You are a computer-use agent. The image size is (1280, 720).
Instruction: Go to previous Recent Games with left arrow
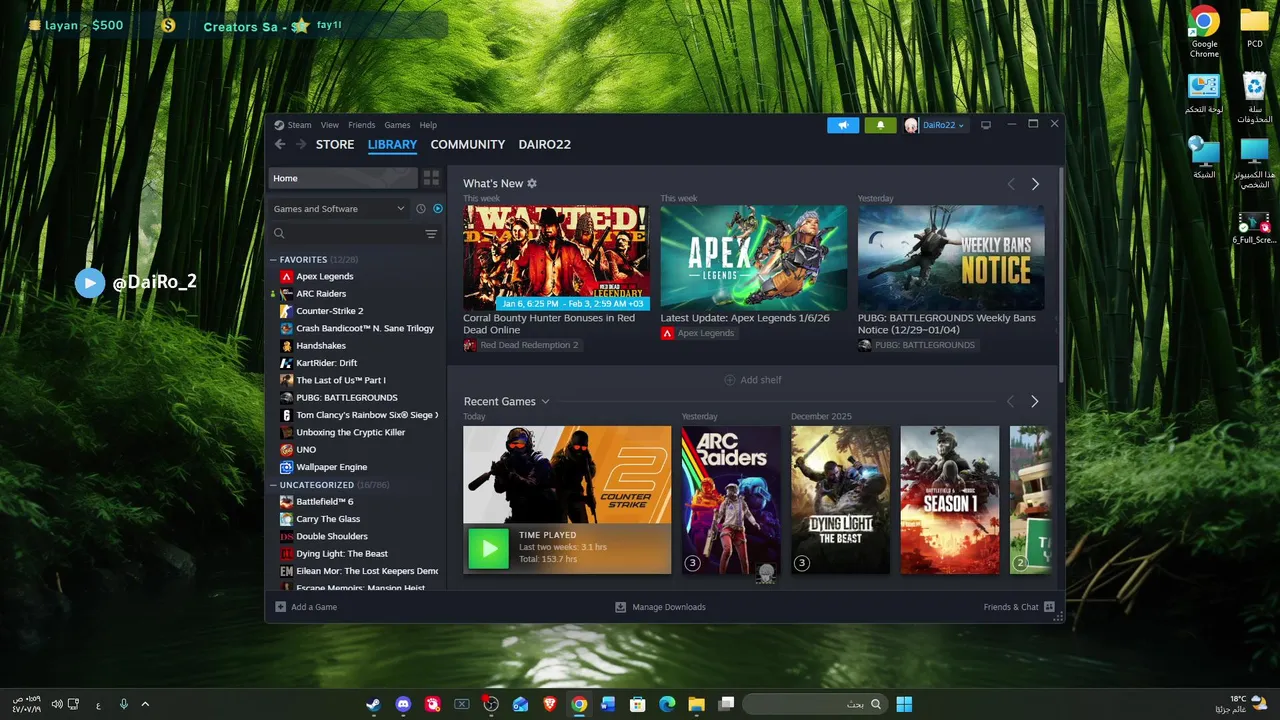pyautogui.click(x=1010, y=401)
